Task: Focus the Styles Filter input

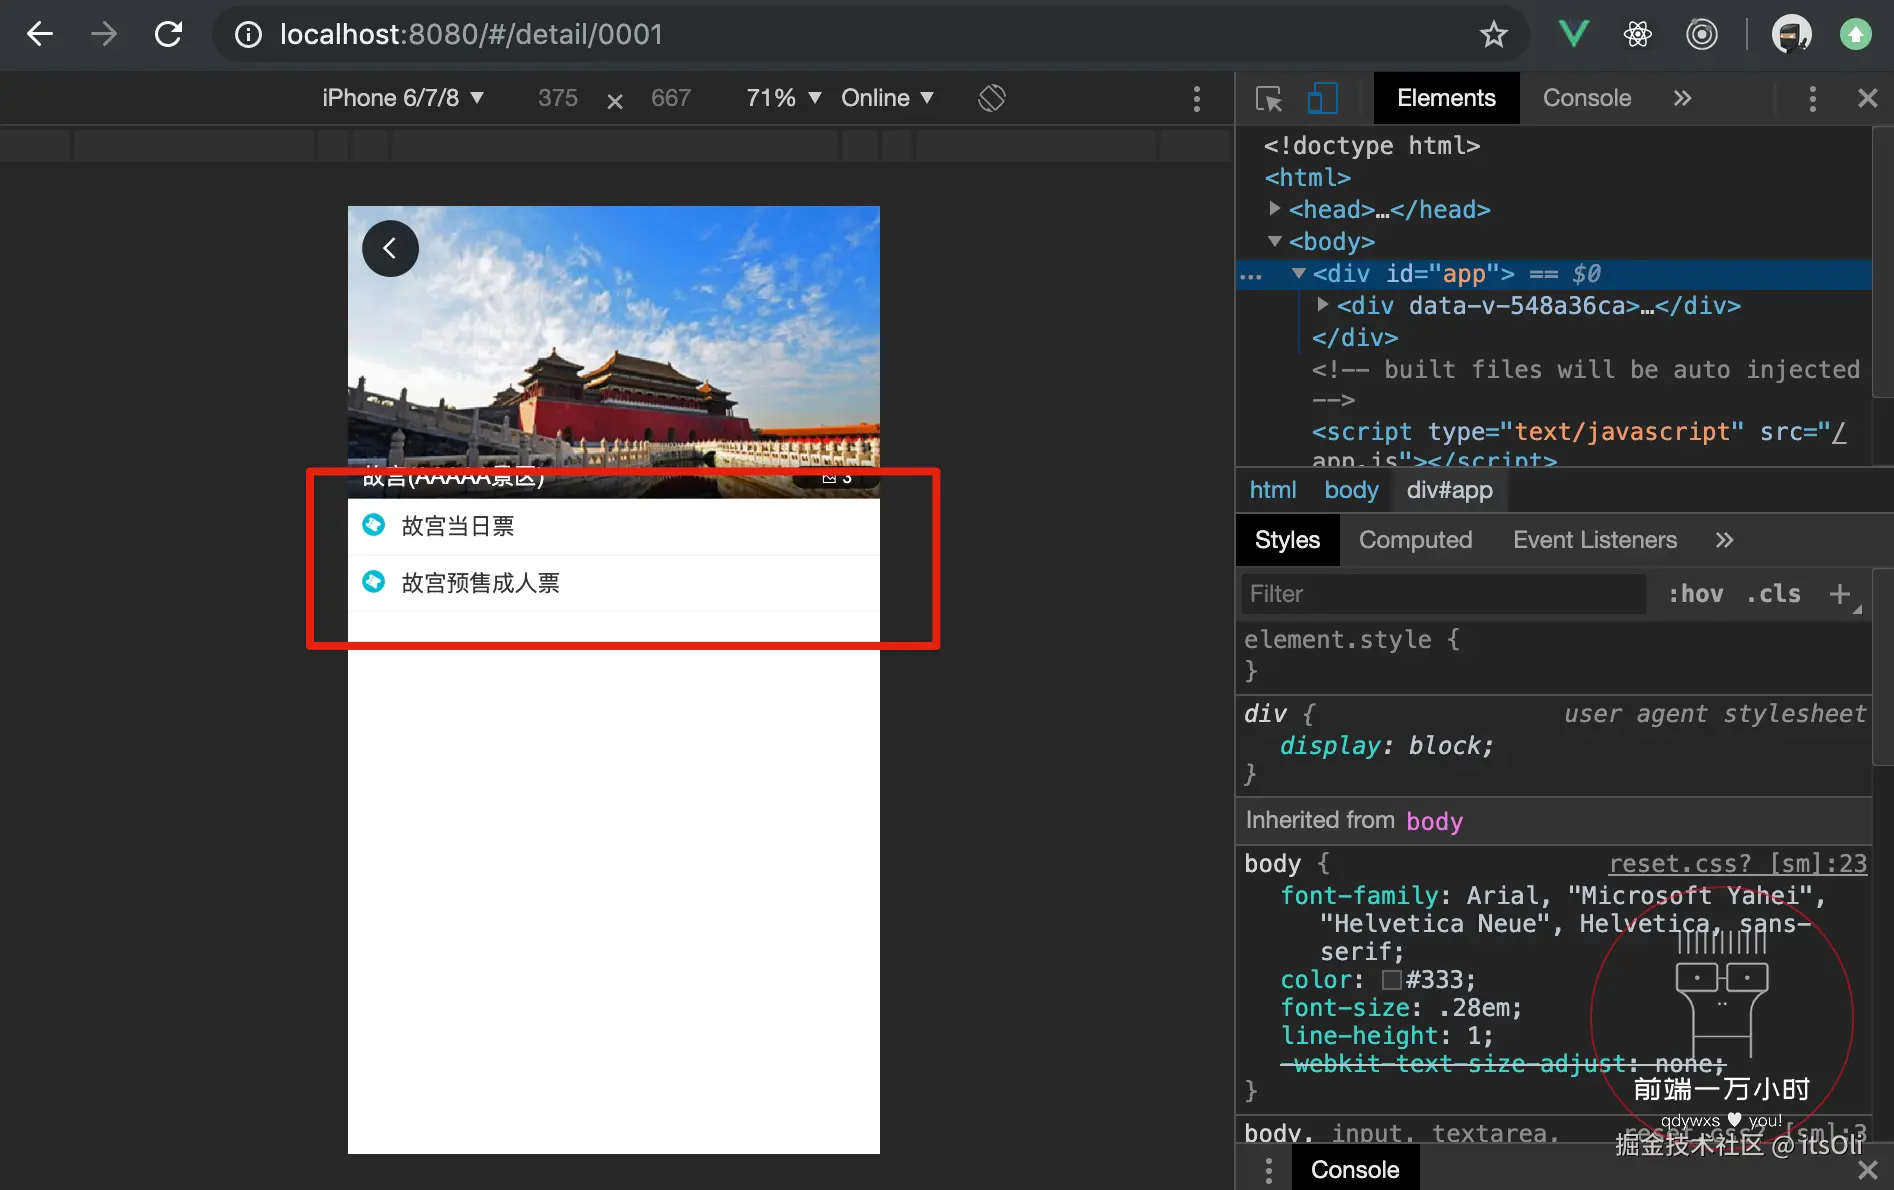Action: [x=1443, y=594]
